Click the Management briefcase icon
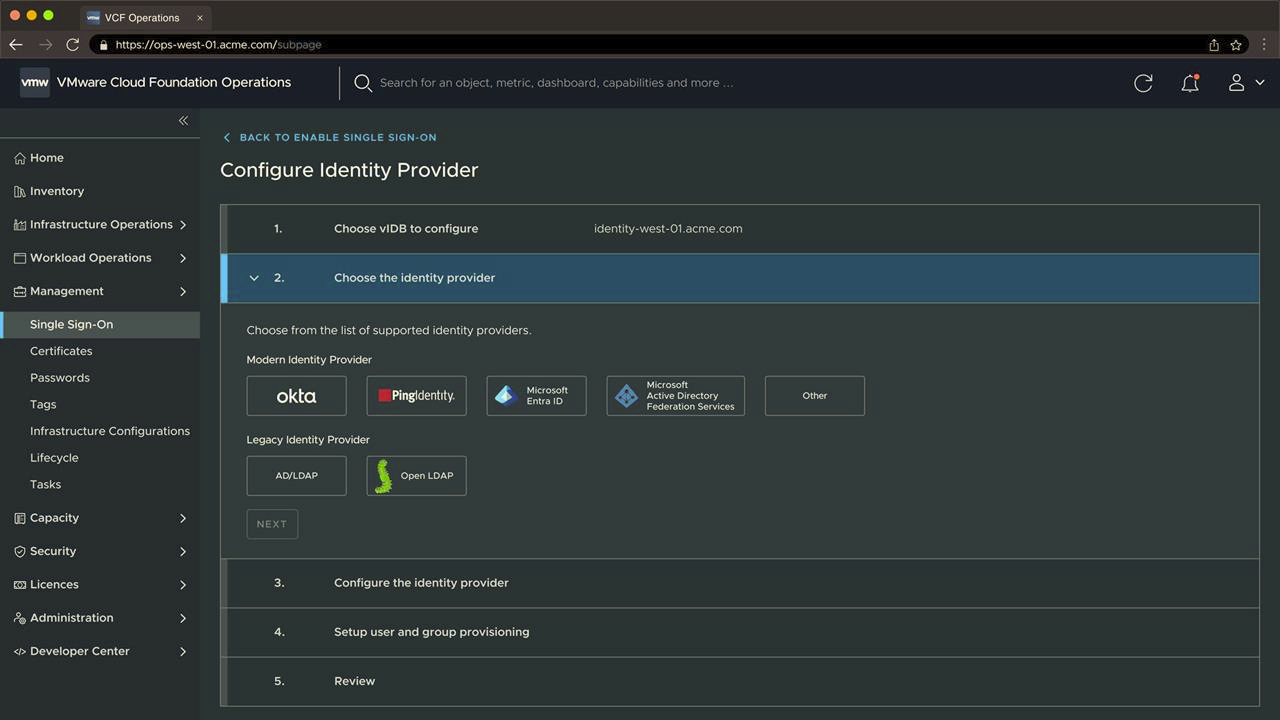The image size is (1280, 720). (x=20, y=291)
